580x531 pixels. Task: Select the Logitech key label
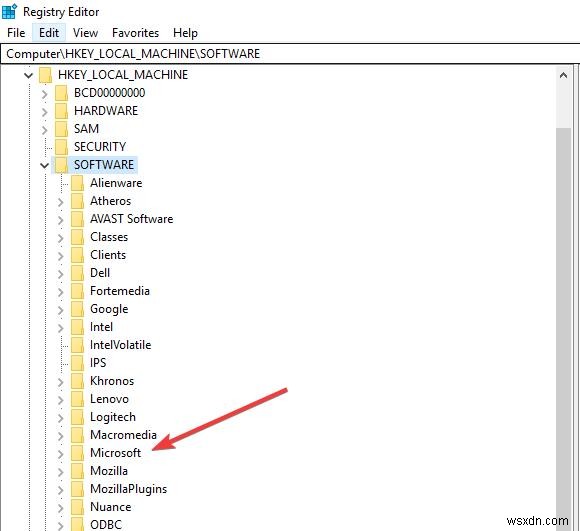pyautogui.click(x=113, y=417)
